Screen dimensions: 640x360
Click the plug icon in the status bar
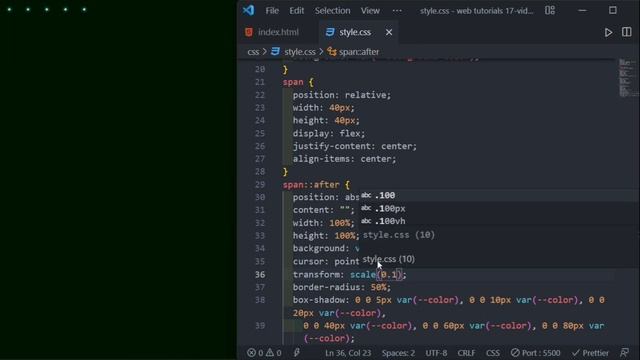pyautogui.click(x=297, y=353)
